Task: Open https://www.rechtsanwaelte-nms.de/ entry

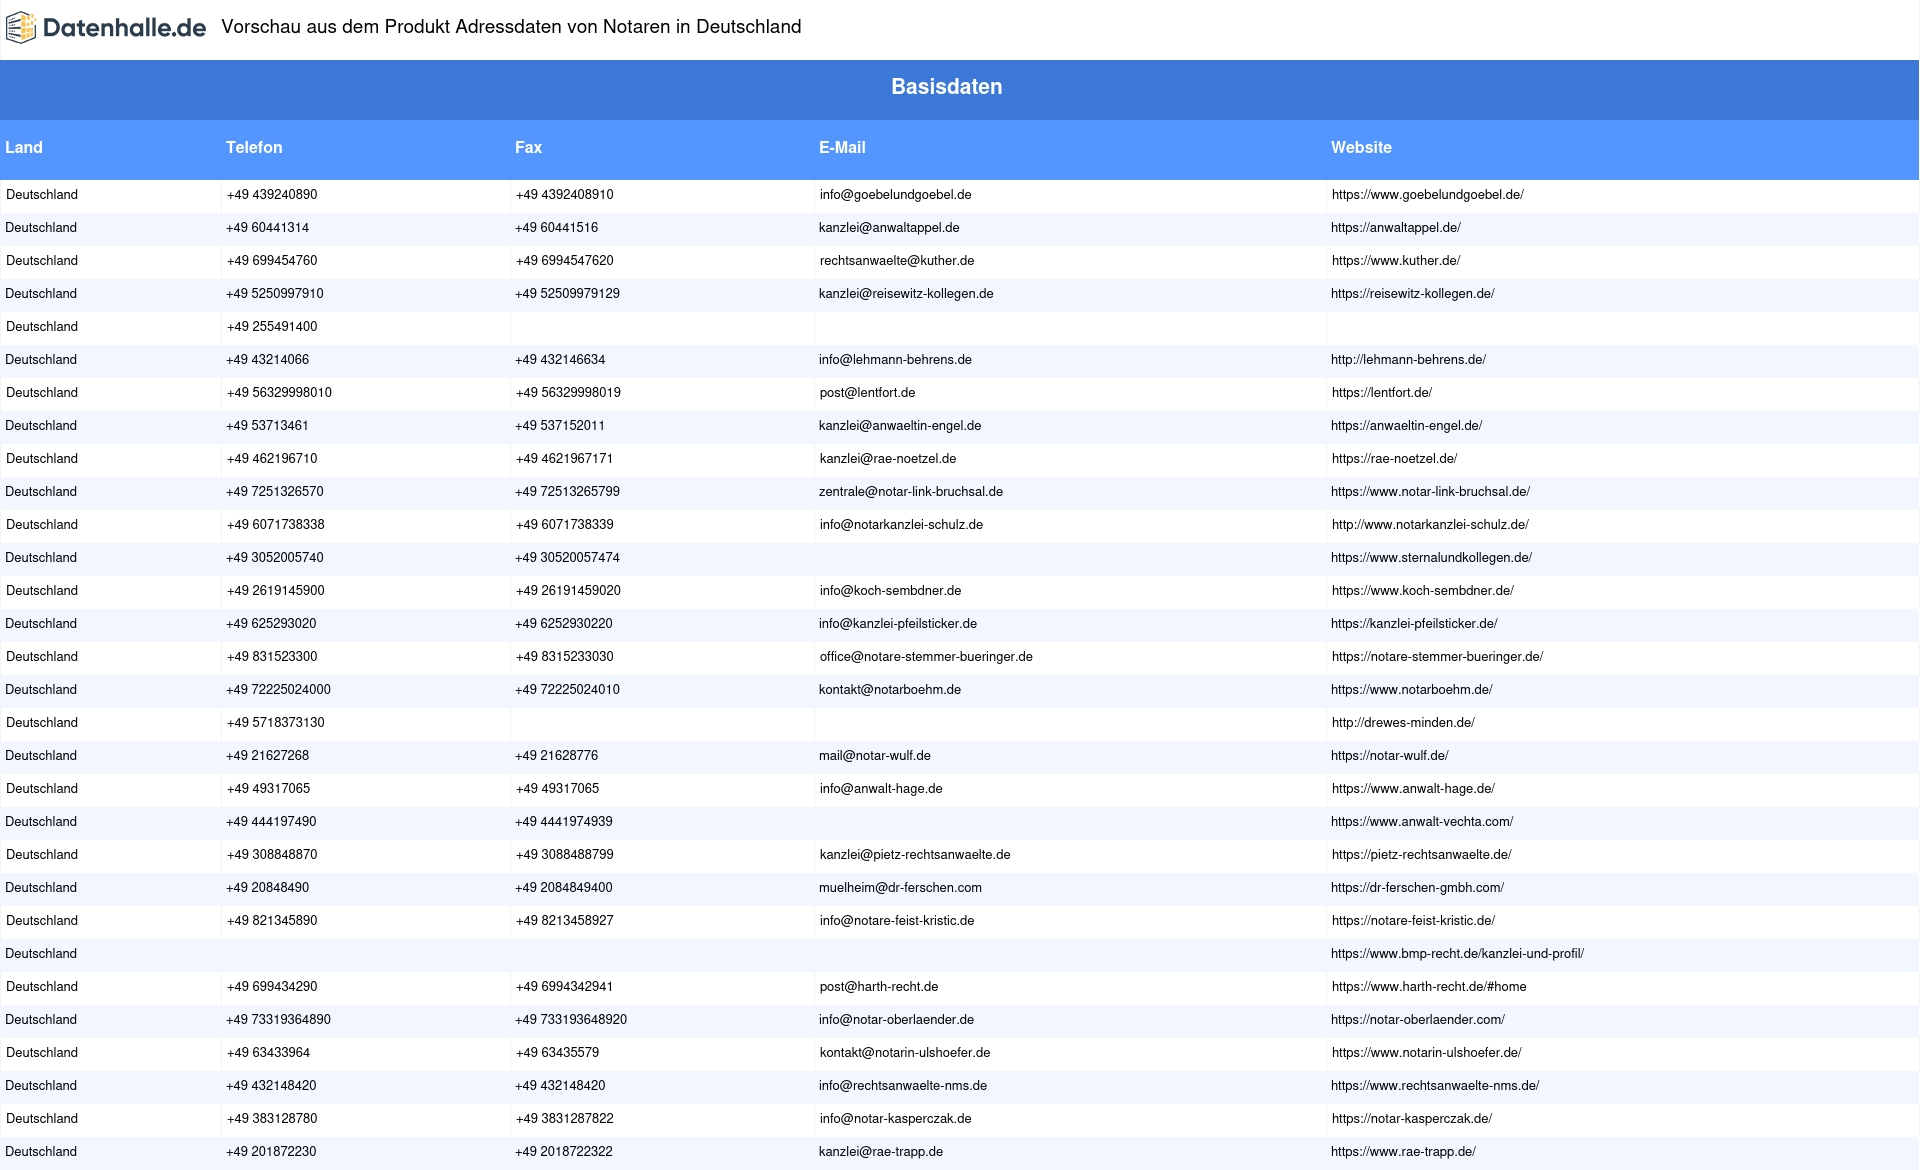Action: click(x=1435, y=1086)
